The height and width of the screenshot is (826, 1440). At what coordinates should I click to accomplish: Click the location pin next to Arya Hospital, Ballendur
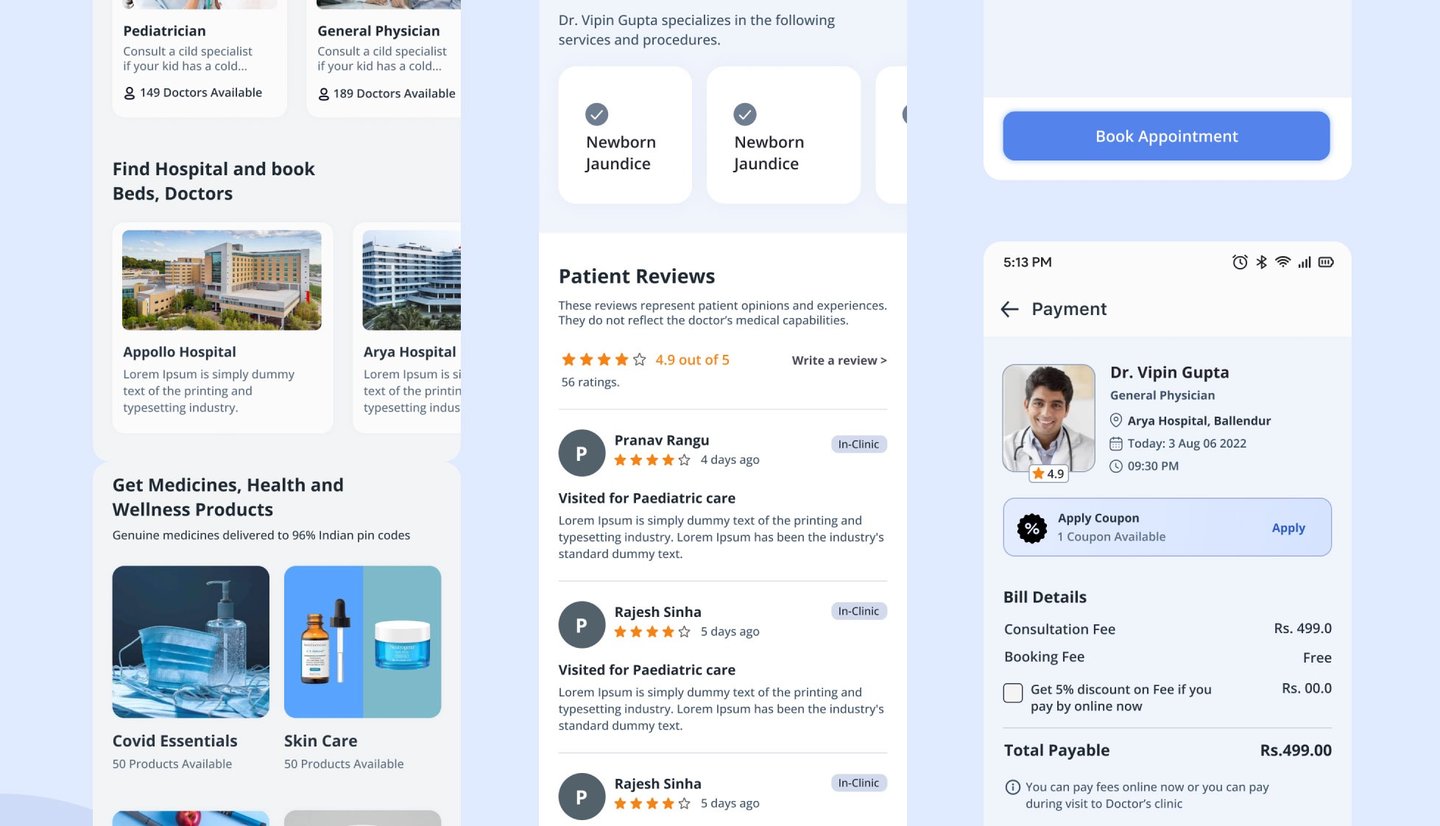[x=1116, y=420]
